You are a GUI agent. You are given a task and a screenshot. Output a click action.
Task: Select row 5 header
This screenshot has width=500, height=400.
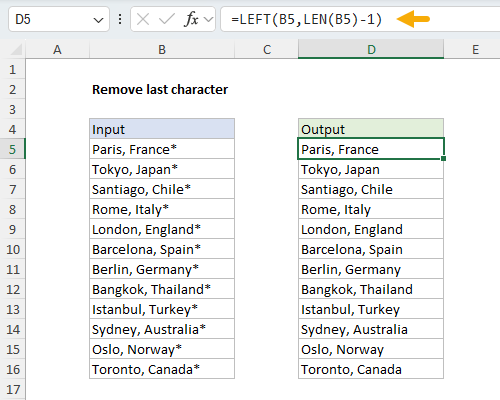[x=13, y=149]
